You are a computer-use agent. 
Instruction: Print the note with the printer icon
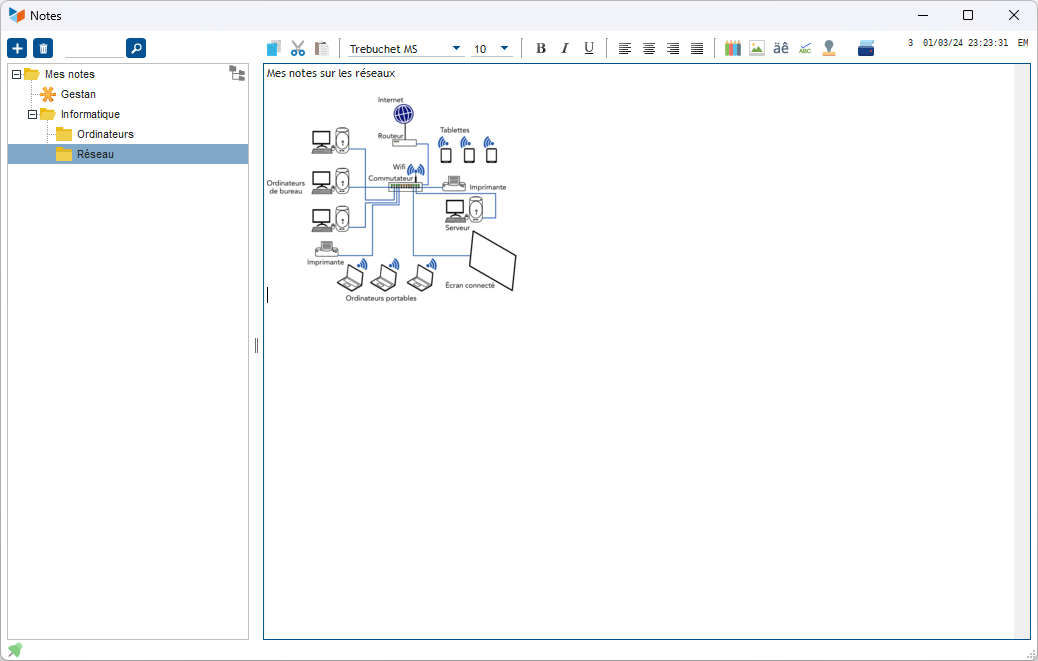pos(866,48)
